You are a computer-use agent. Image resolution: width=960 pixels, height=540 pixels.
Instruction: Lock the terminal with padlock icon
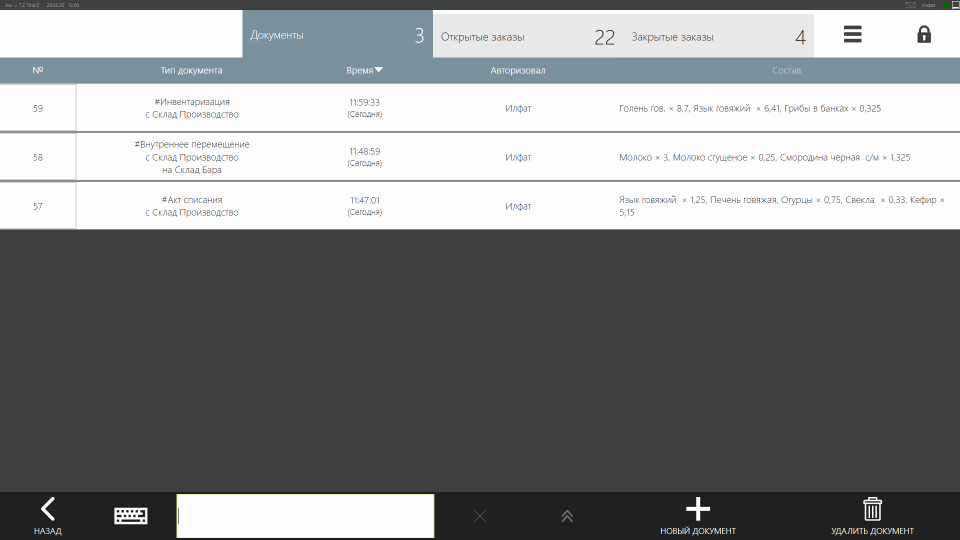pos(924,34)
